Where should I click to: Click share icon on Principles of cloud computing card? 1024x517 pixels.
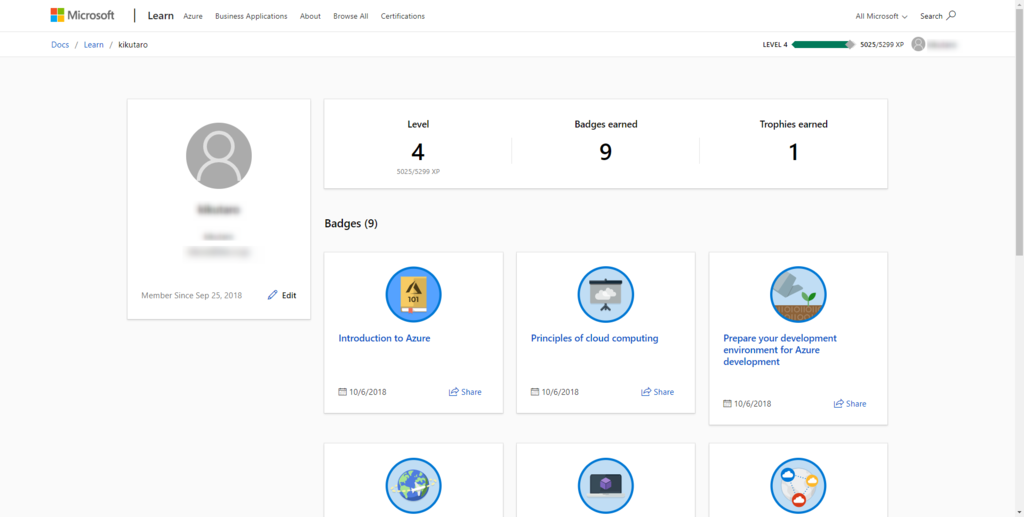tap(646, 392)
